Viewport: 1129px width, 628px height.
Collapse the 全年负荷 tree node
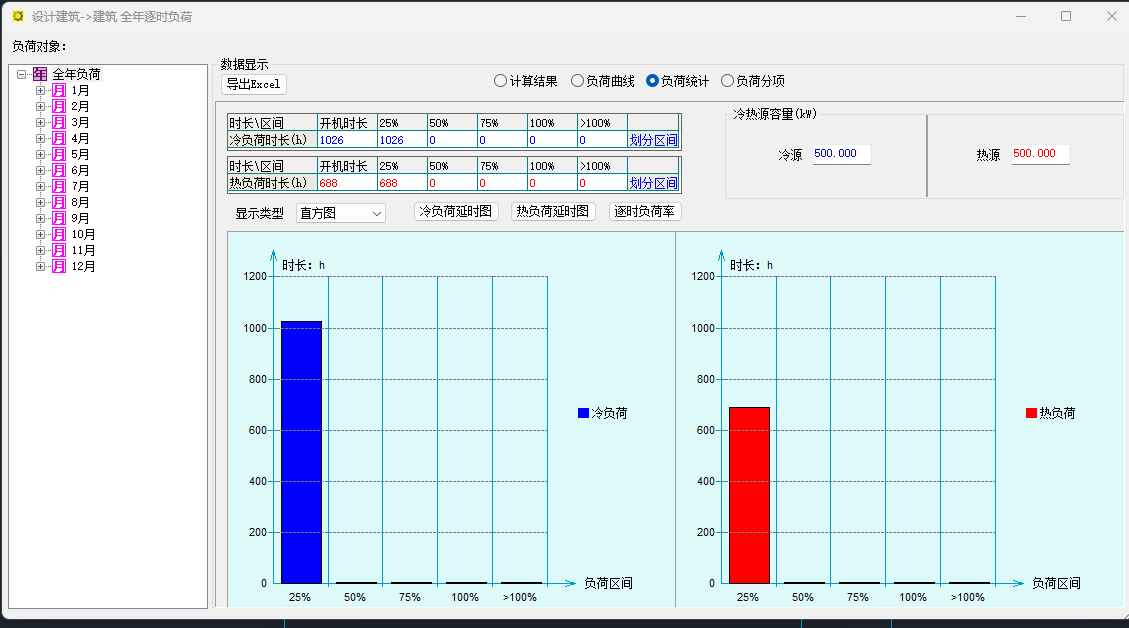pyautogui.click(x=21, y=74)
